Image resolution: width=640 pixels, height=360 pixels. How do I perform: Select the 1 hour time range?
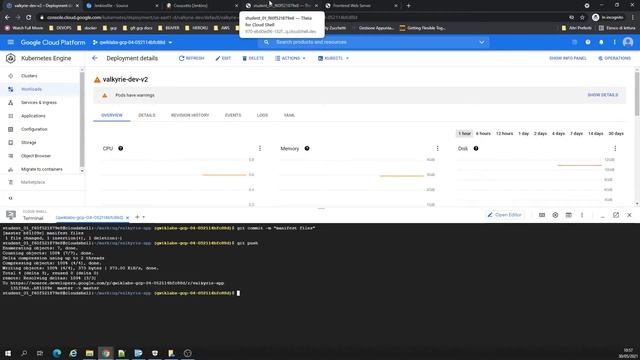point(464,133)
